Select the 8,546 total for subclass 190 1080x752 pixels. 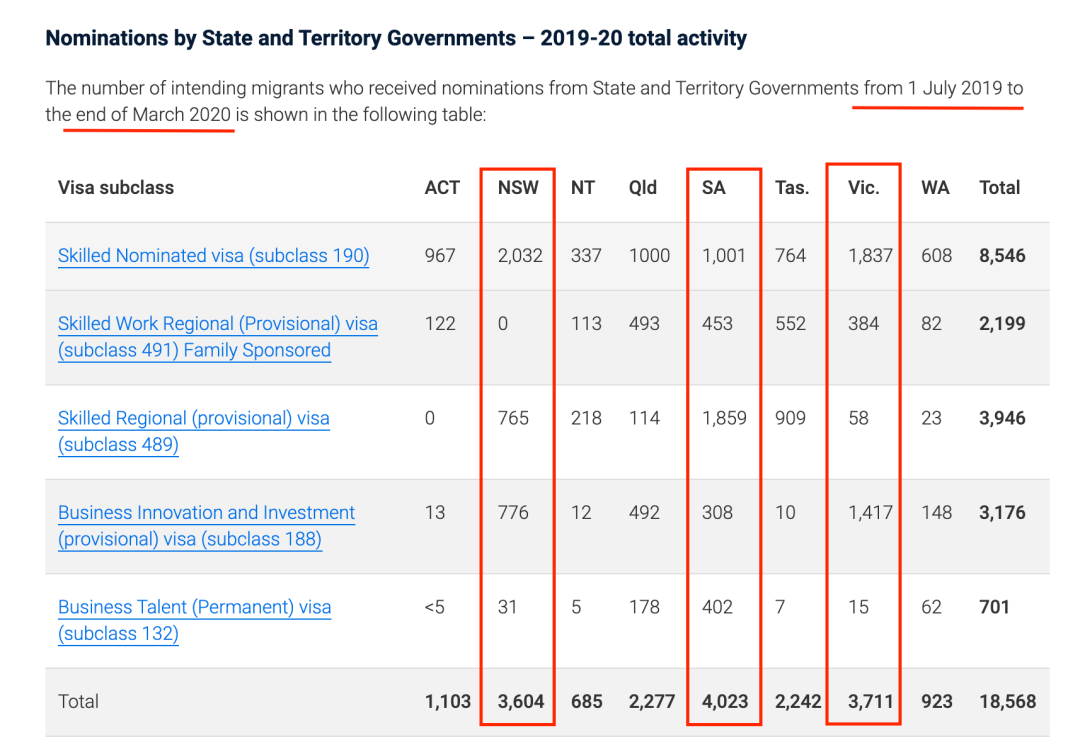pos(1002,255)
